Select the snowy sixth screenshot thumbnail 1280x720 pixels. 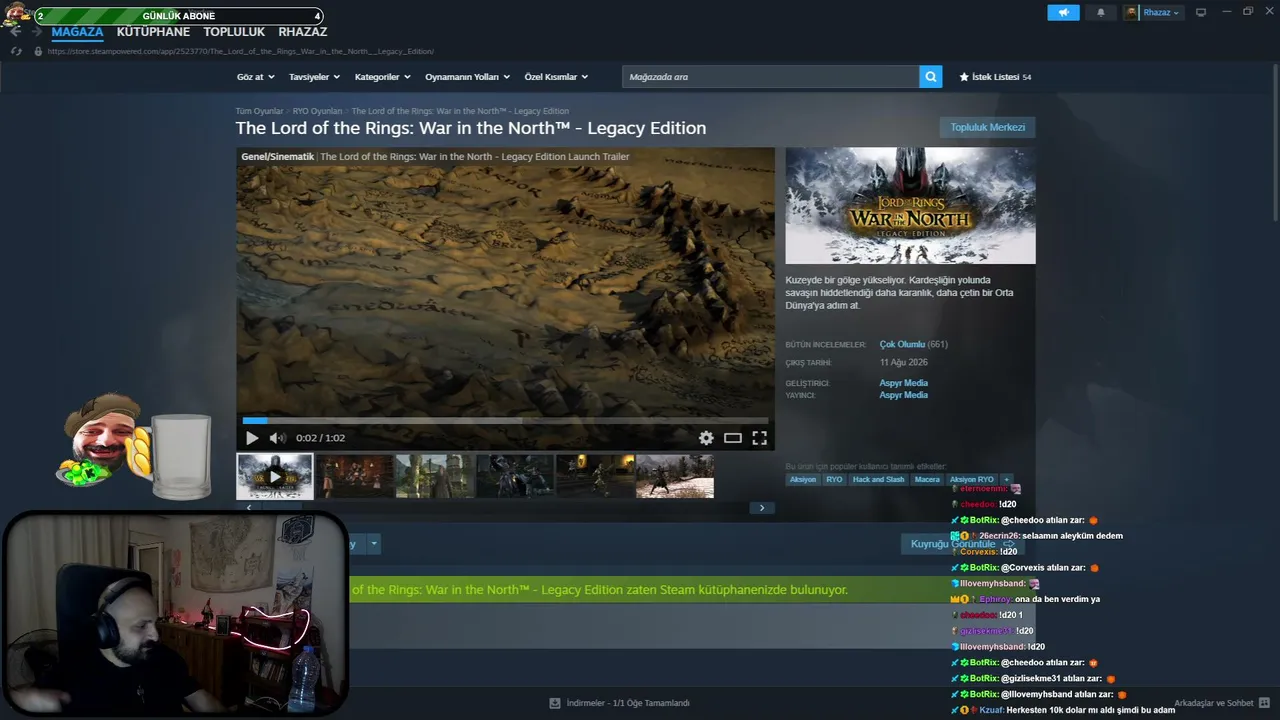675,476
